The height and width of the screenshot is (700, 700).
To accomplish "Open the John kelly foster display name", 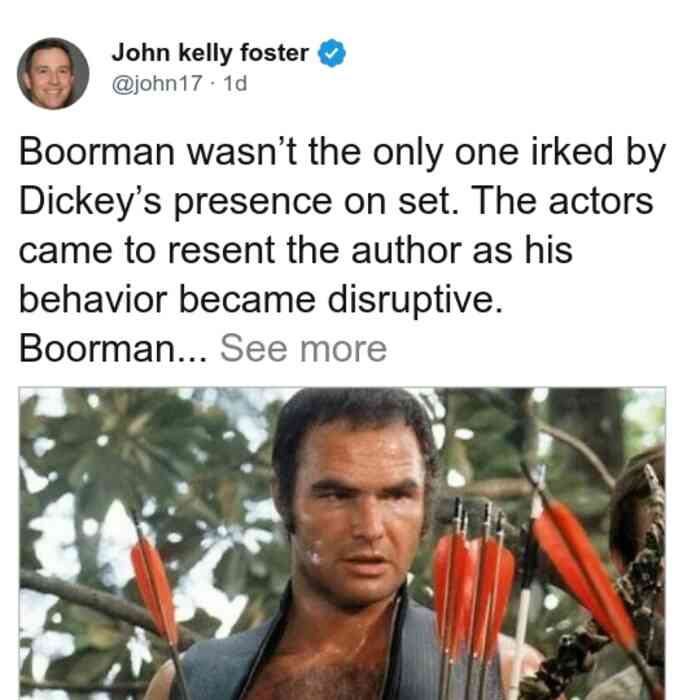I will pos(210,53).
